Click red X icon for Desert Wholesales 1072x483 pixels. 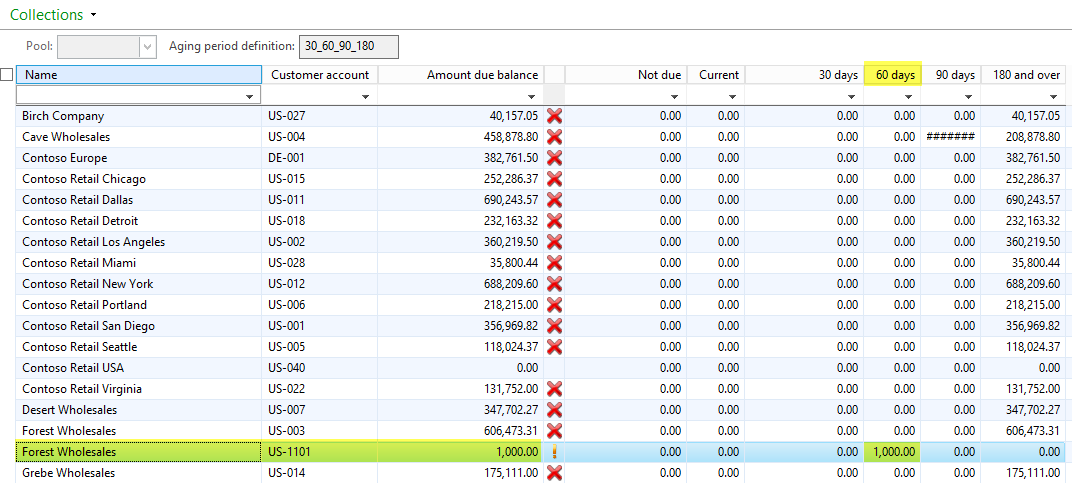[x=554, y=410]
